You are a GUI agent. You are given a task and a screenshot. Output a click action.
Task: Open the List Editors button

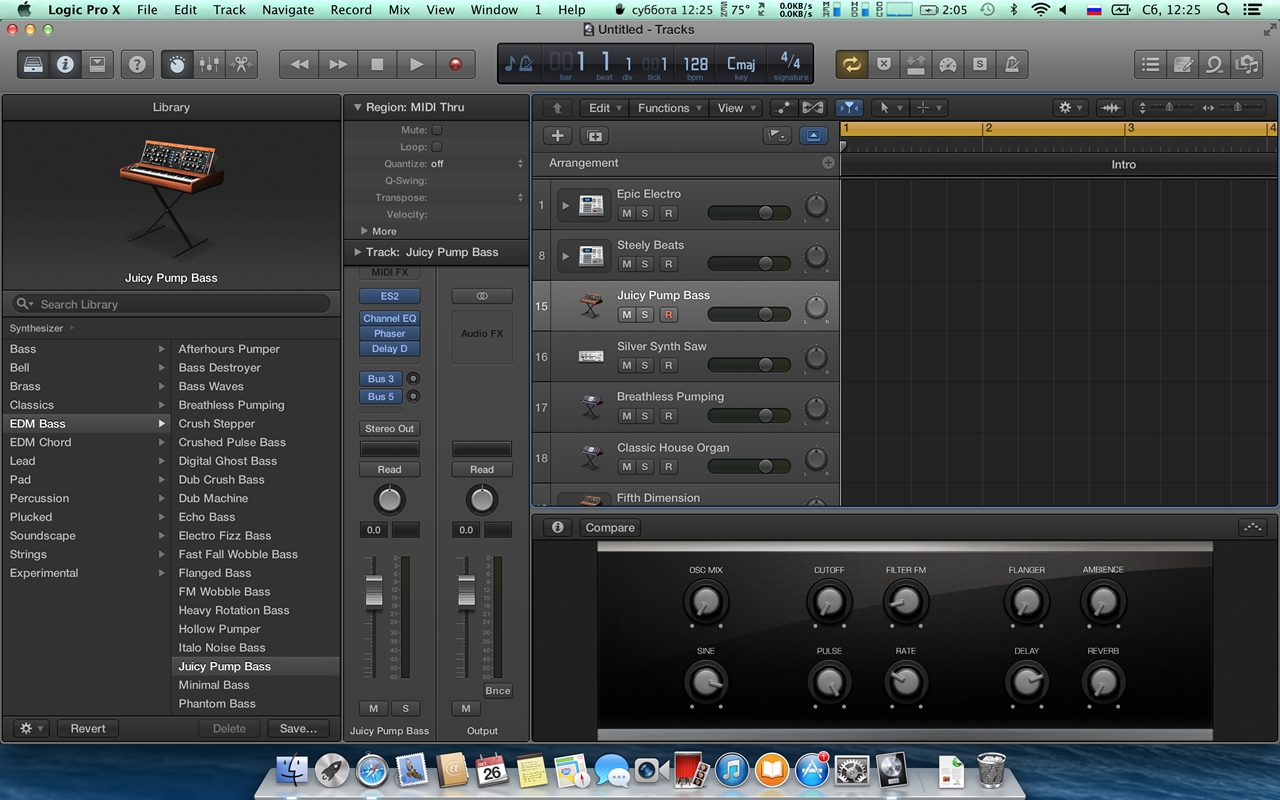tap(1151, 64)
